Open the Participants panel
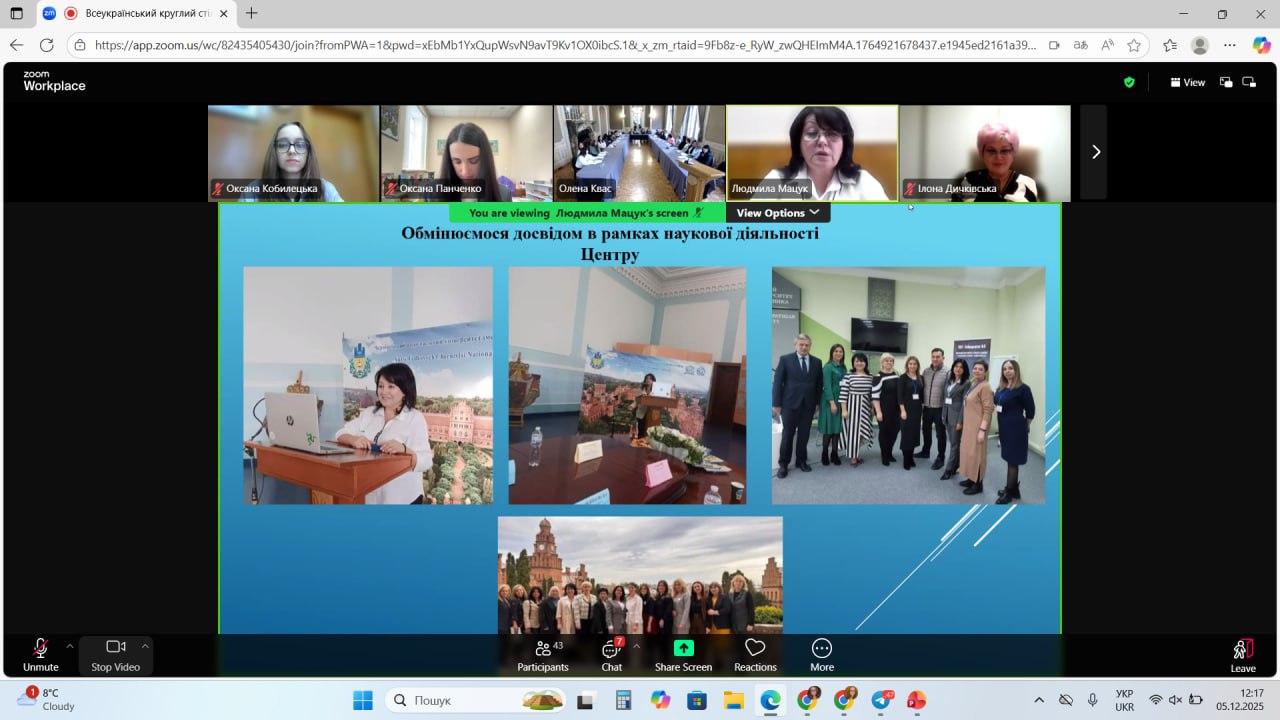Image resolution: width=1280 pixels, height=720 pixels. (543, 655)
